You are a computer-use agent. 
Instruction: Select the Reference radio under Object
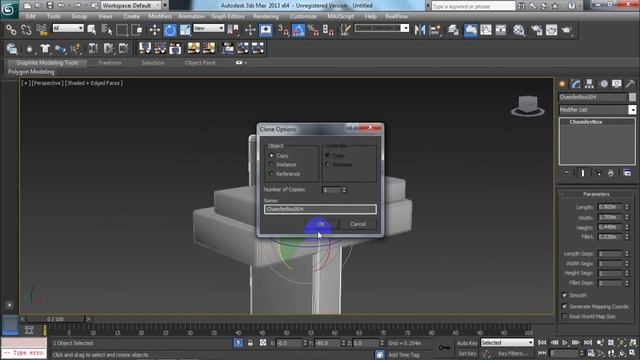(x=271, y=174)
